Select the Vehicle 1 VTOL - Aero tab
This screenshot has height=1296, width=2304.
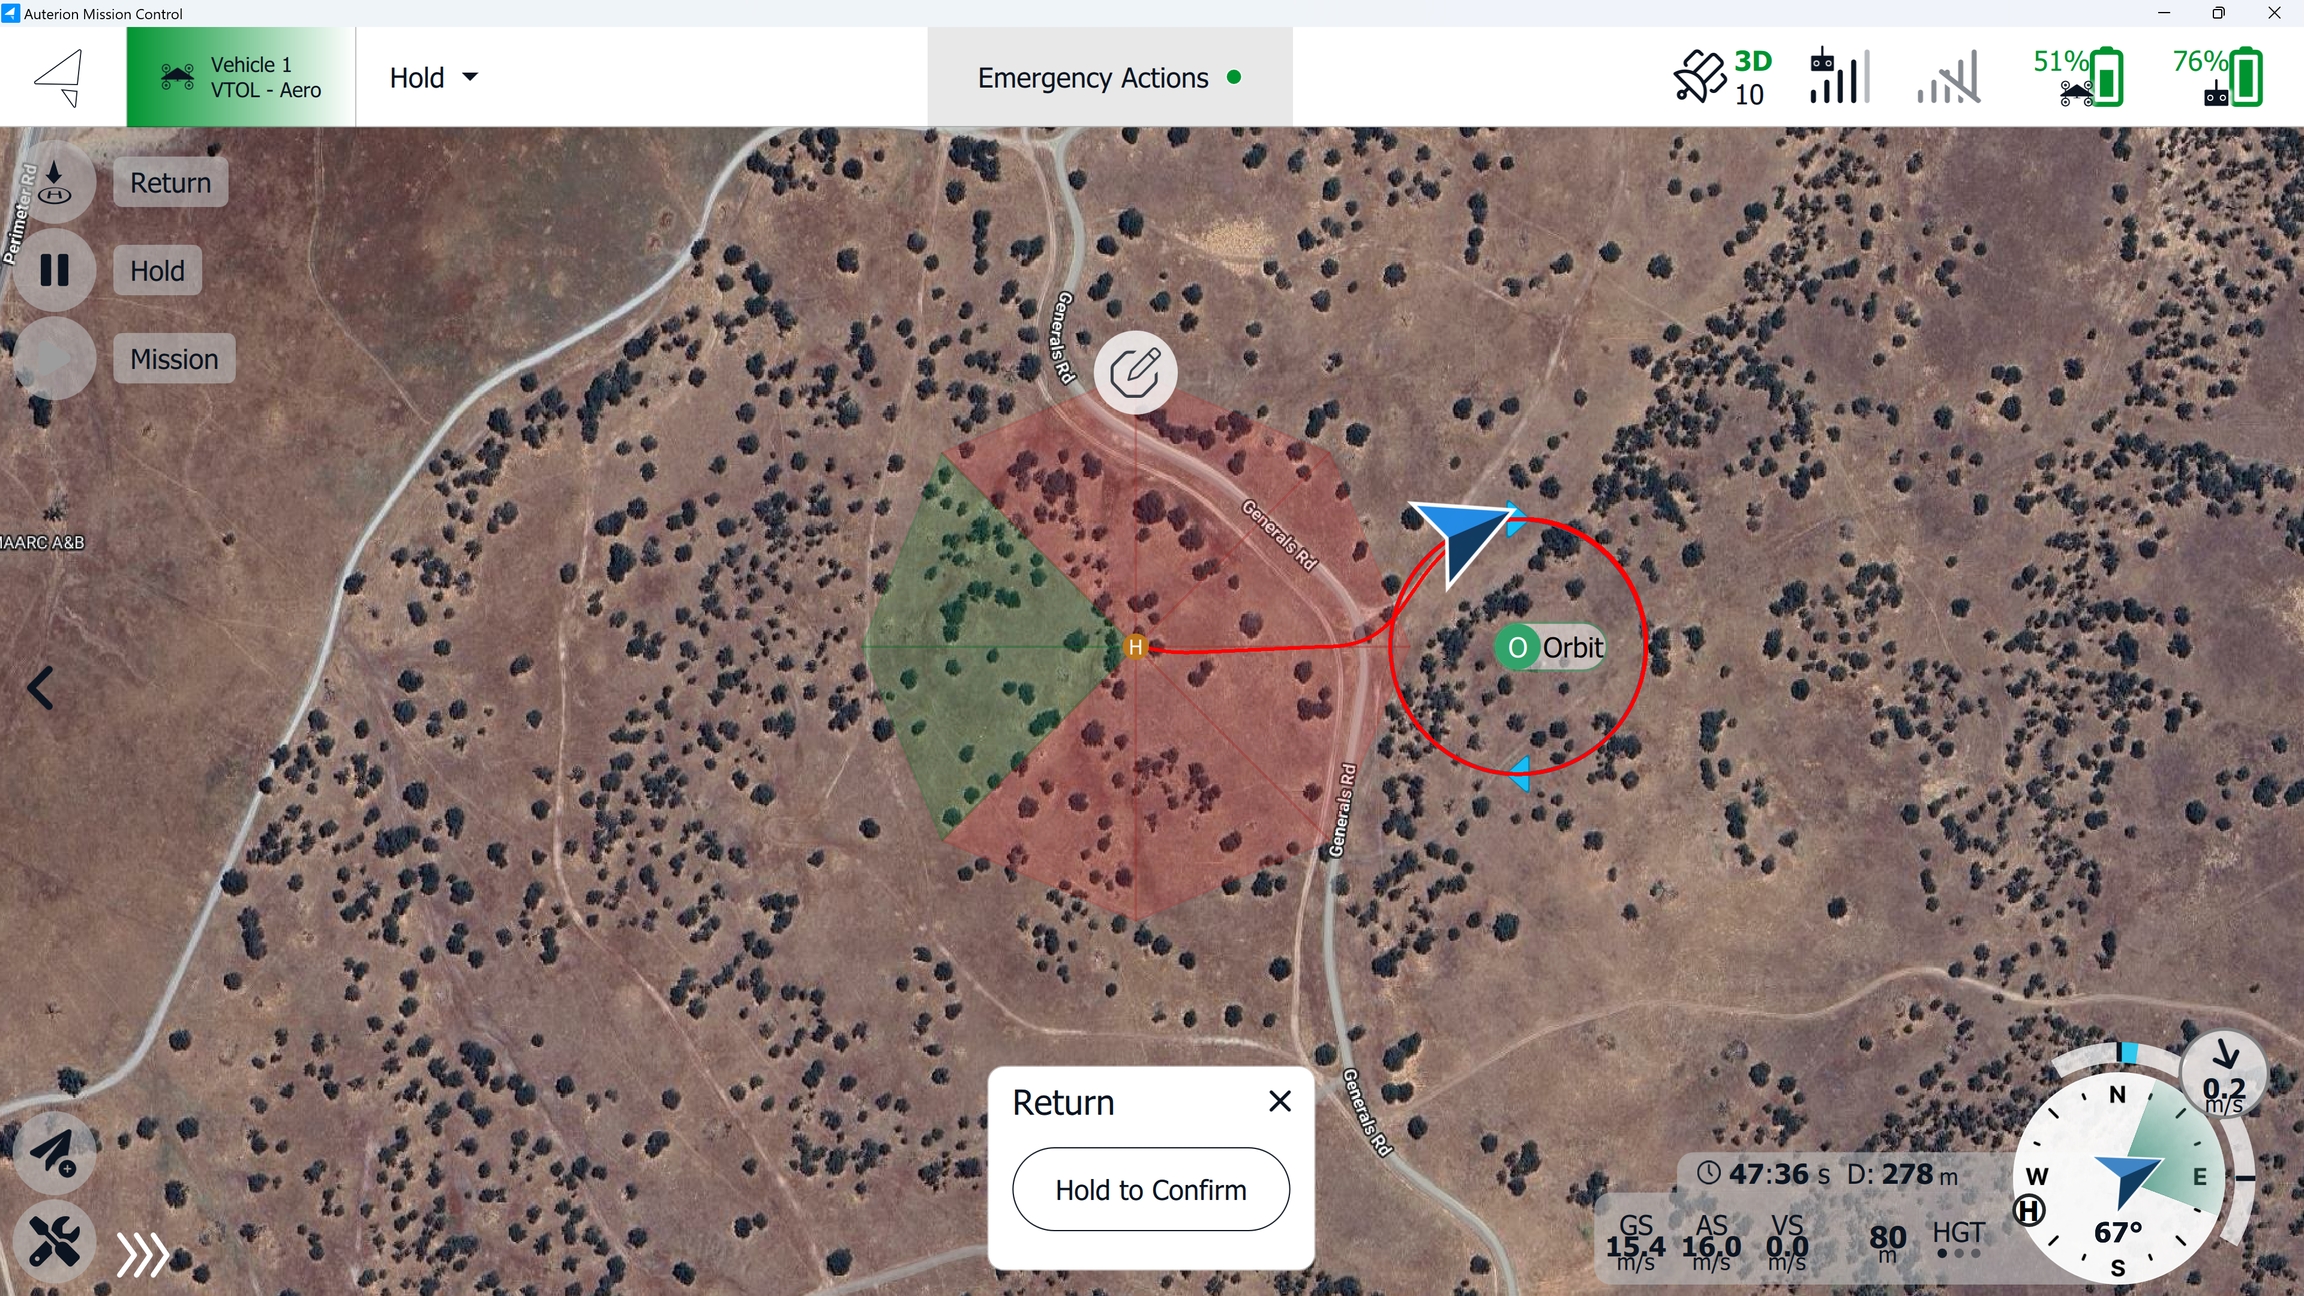point(241,77)
